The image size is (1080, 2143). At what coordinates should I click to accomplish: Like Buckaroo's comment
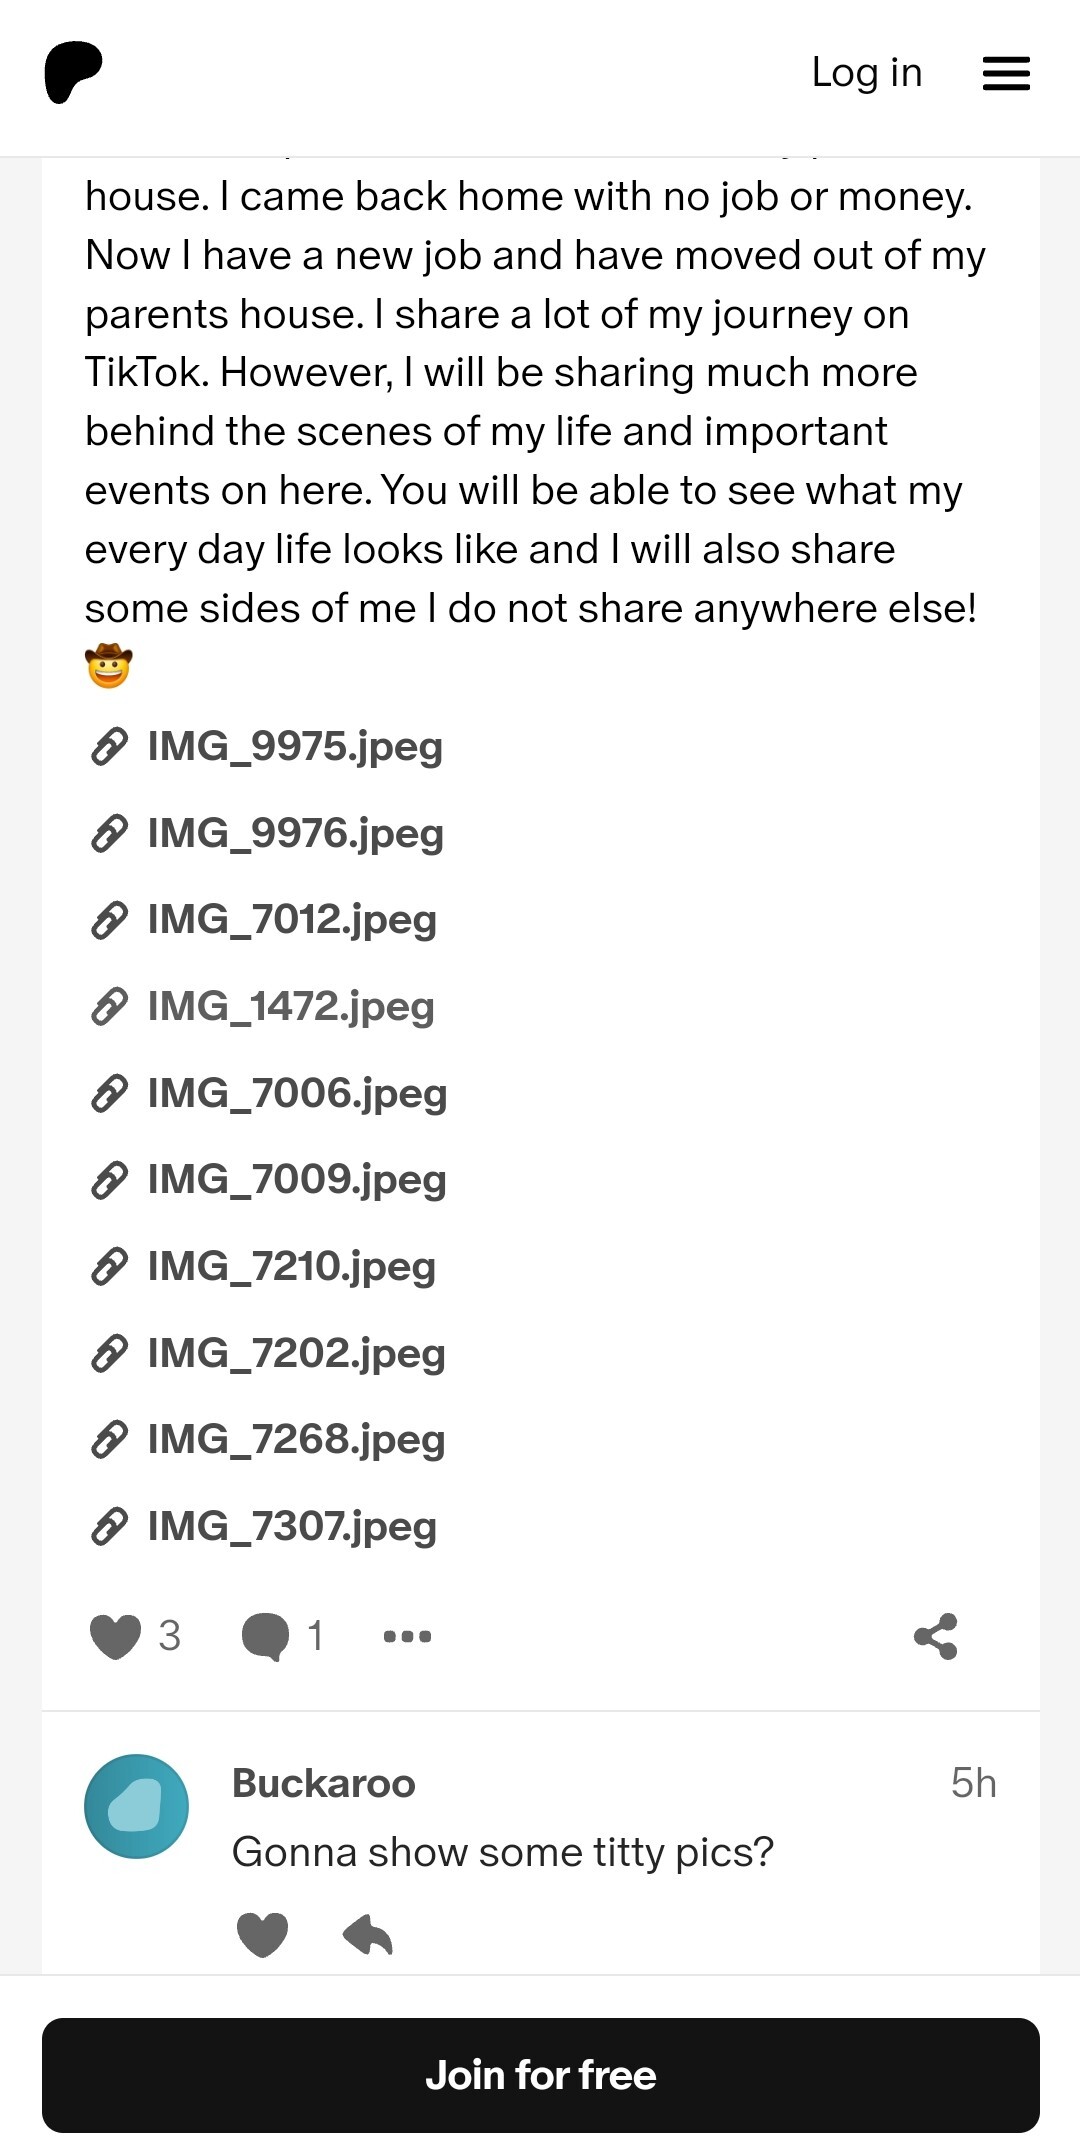click(x=262, y=1934)
